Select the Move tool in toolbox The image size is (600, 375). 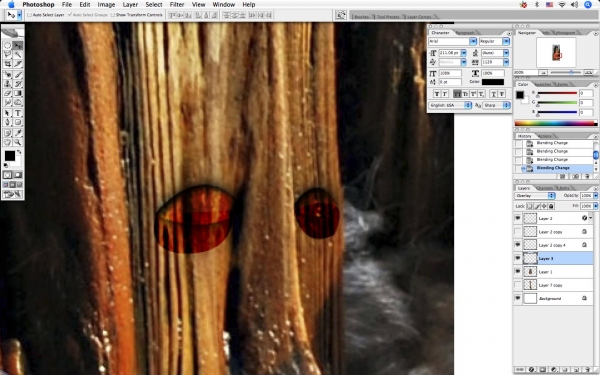click(18, 46)
